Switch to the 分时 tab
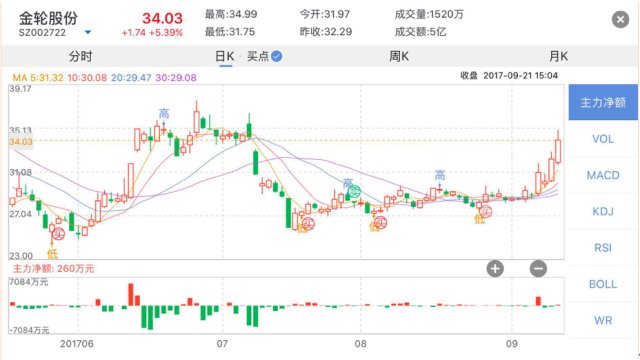The width and height of the screenshot is (640, 360). pos(80,56)
